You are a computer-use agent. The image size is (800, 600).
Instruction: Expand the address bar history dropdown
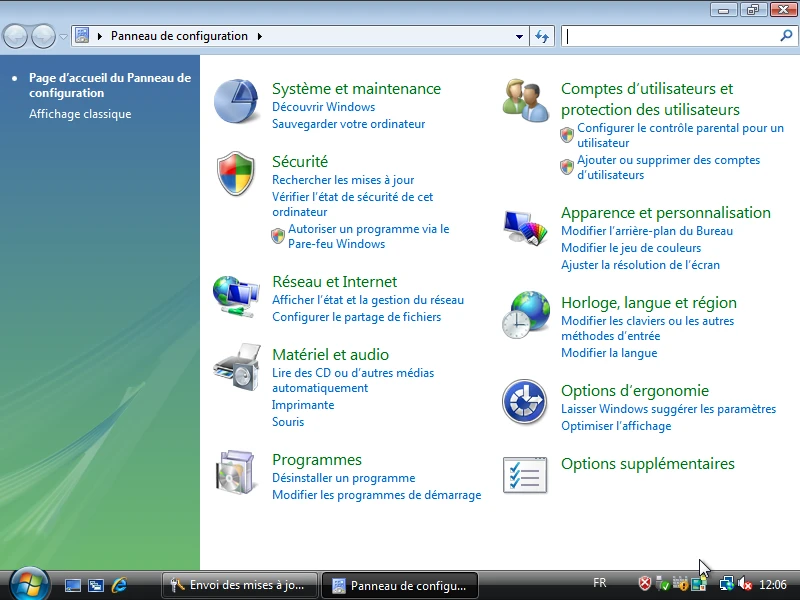point(519,36)
